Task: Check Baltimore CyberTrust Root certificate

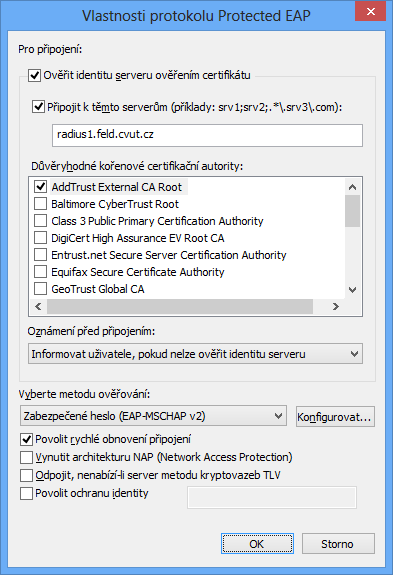Action: tap(40, 204)
